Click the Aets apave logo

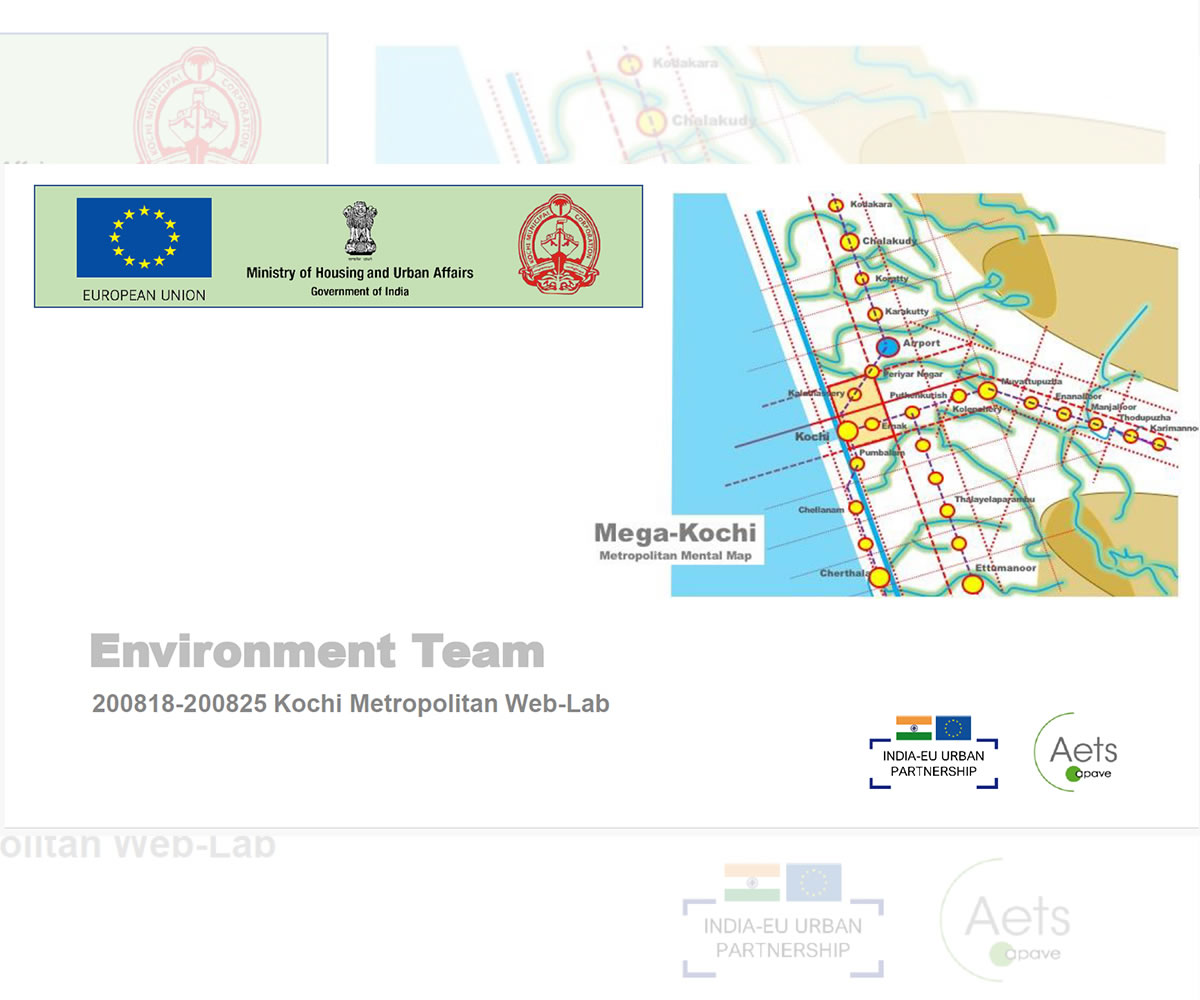(1076, 752)
